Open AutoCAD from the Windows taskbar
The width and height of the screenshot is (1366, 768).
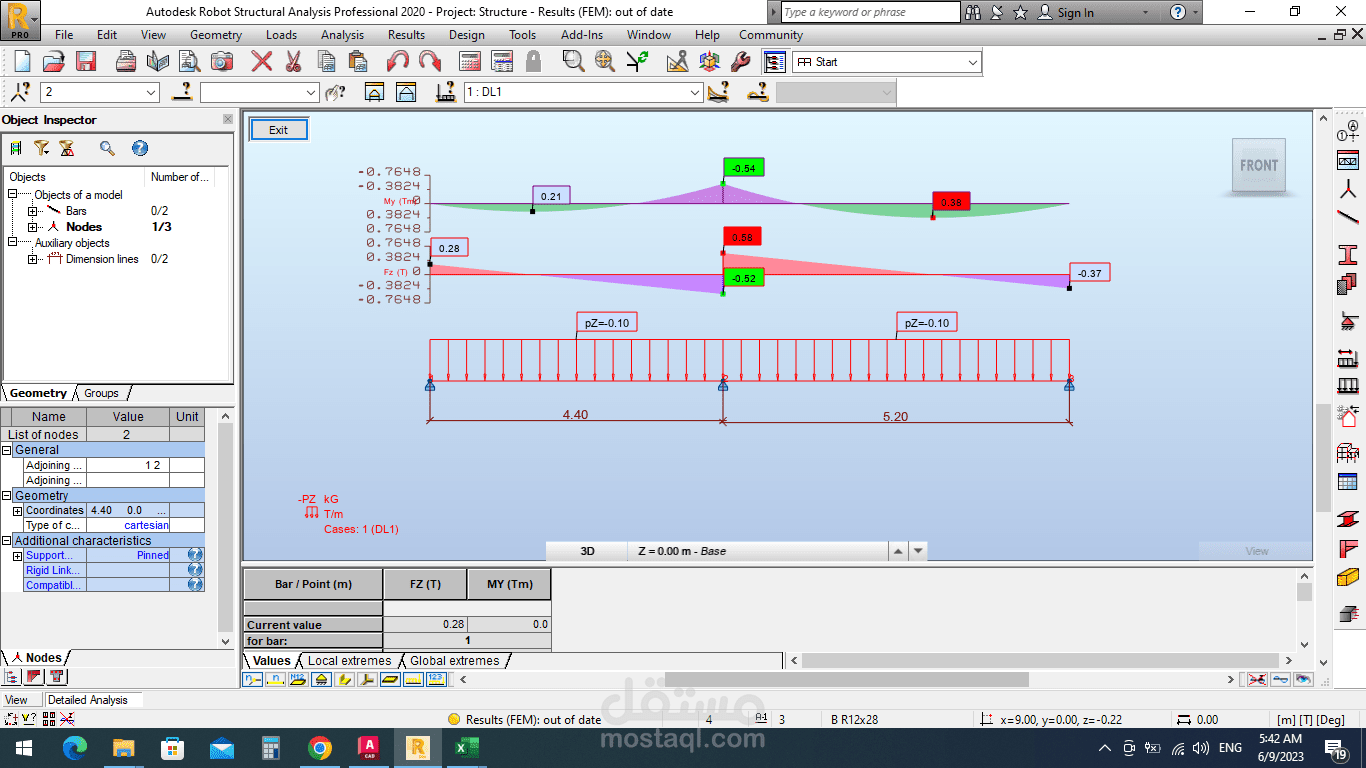[369, 748]
